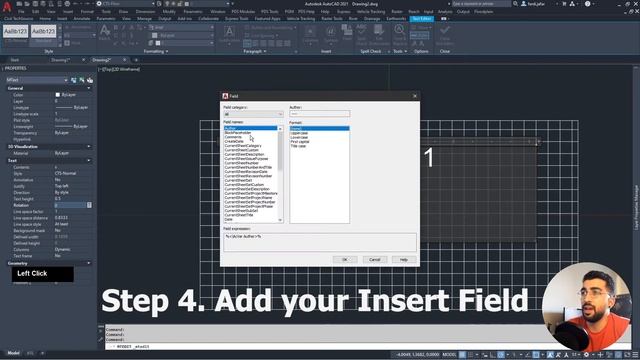Screen dimensions: 640x360
Task: Click Field names list scrollbar down arrow
Action: tap(280, 220)
